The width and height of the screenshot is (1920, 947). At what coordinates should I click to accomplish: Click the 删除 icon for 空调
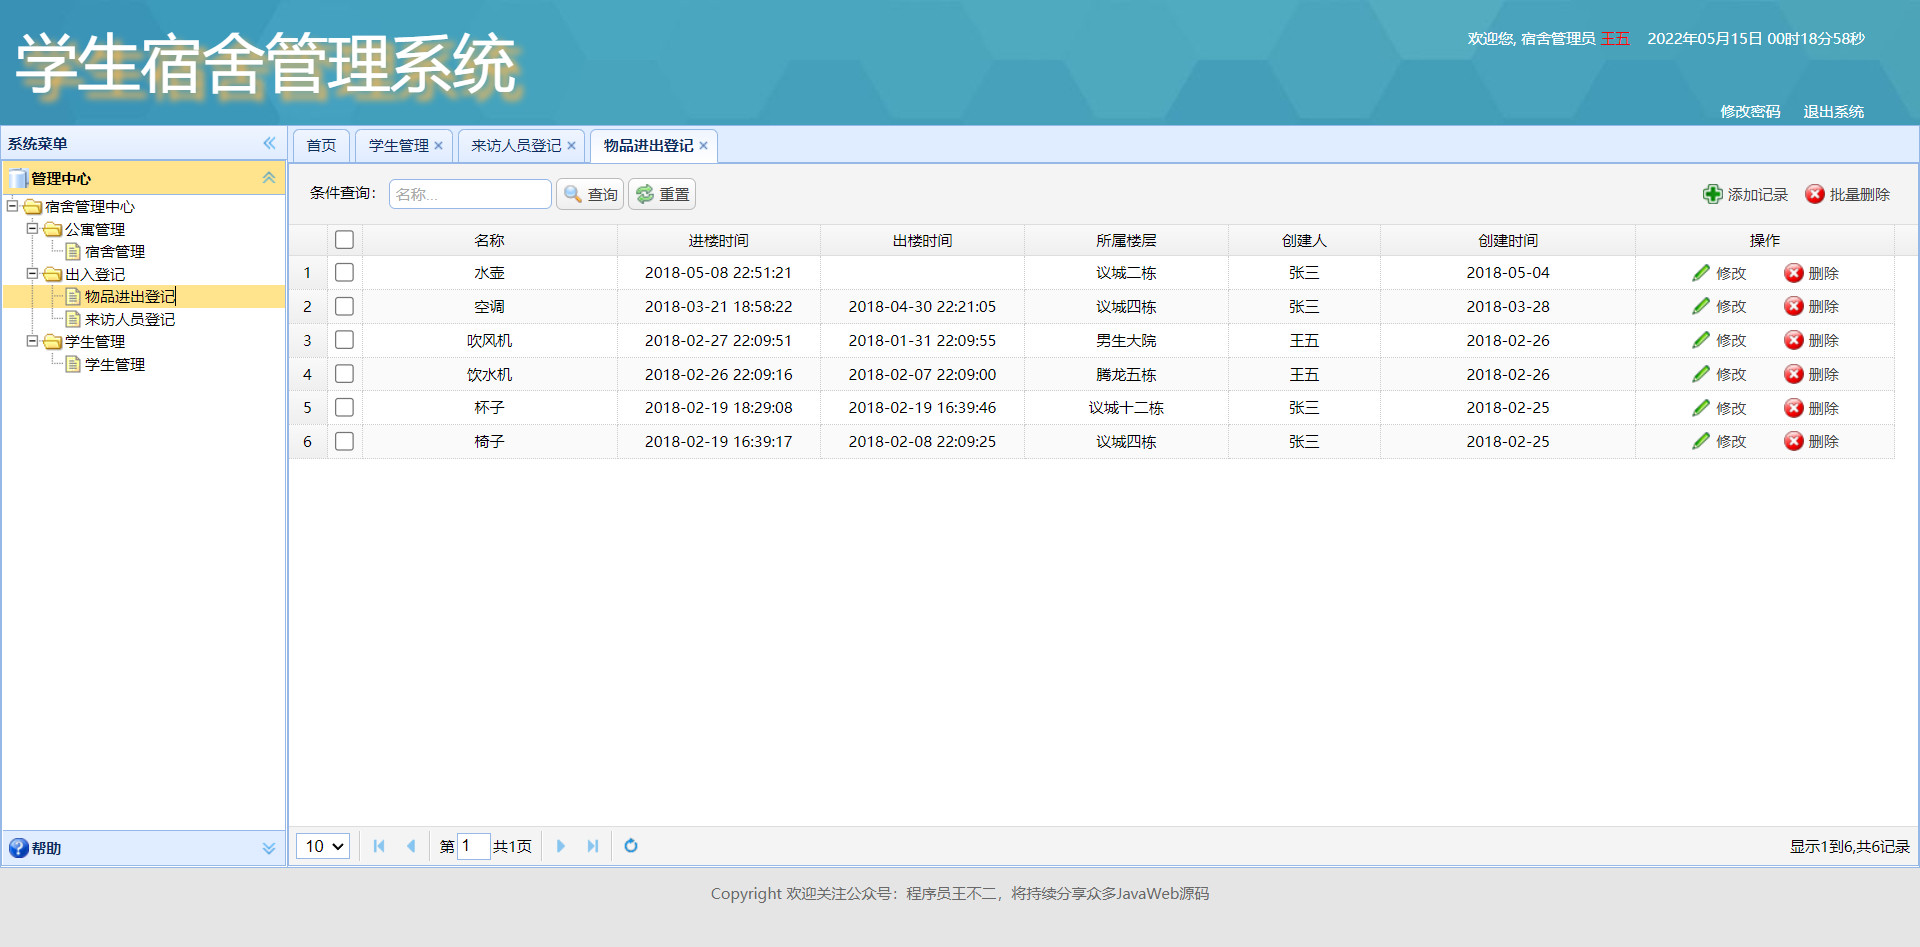1793,306
